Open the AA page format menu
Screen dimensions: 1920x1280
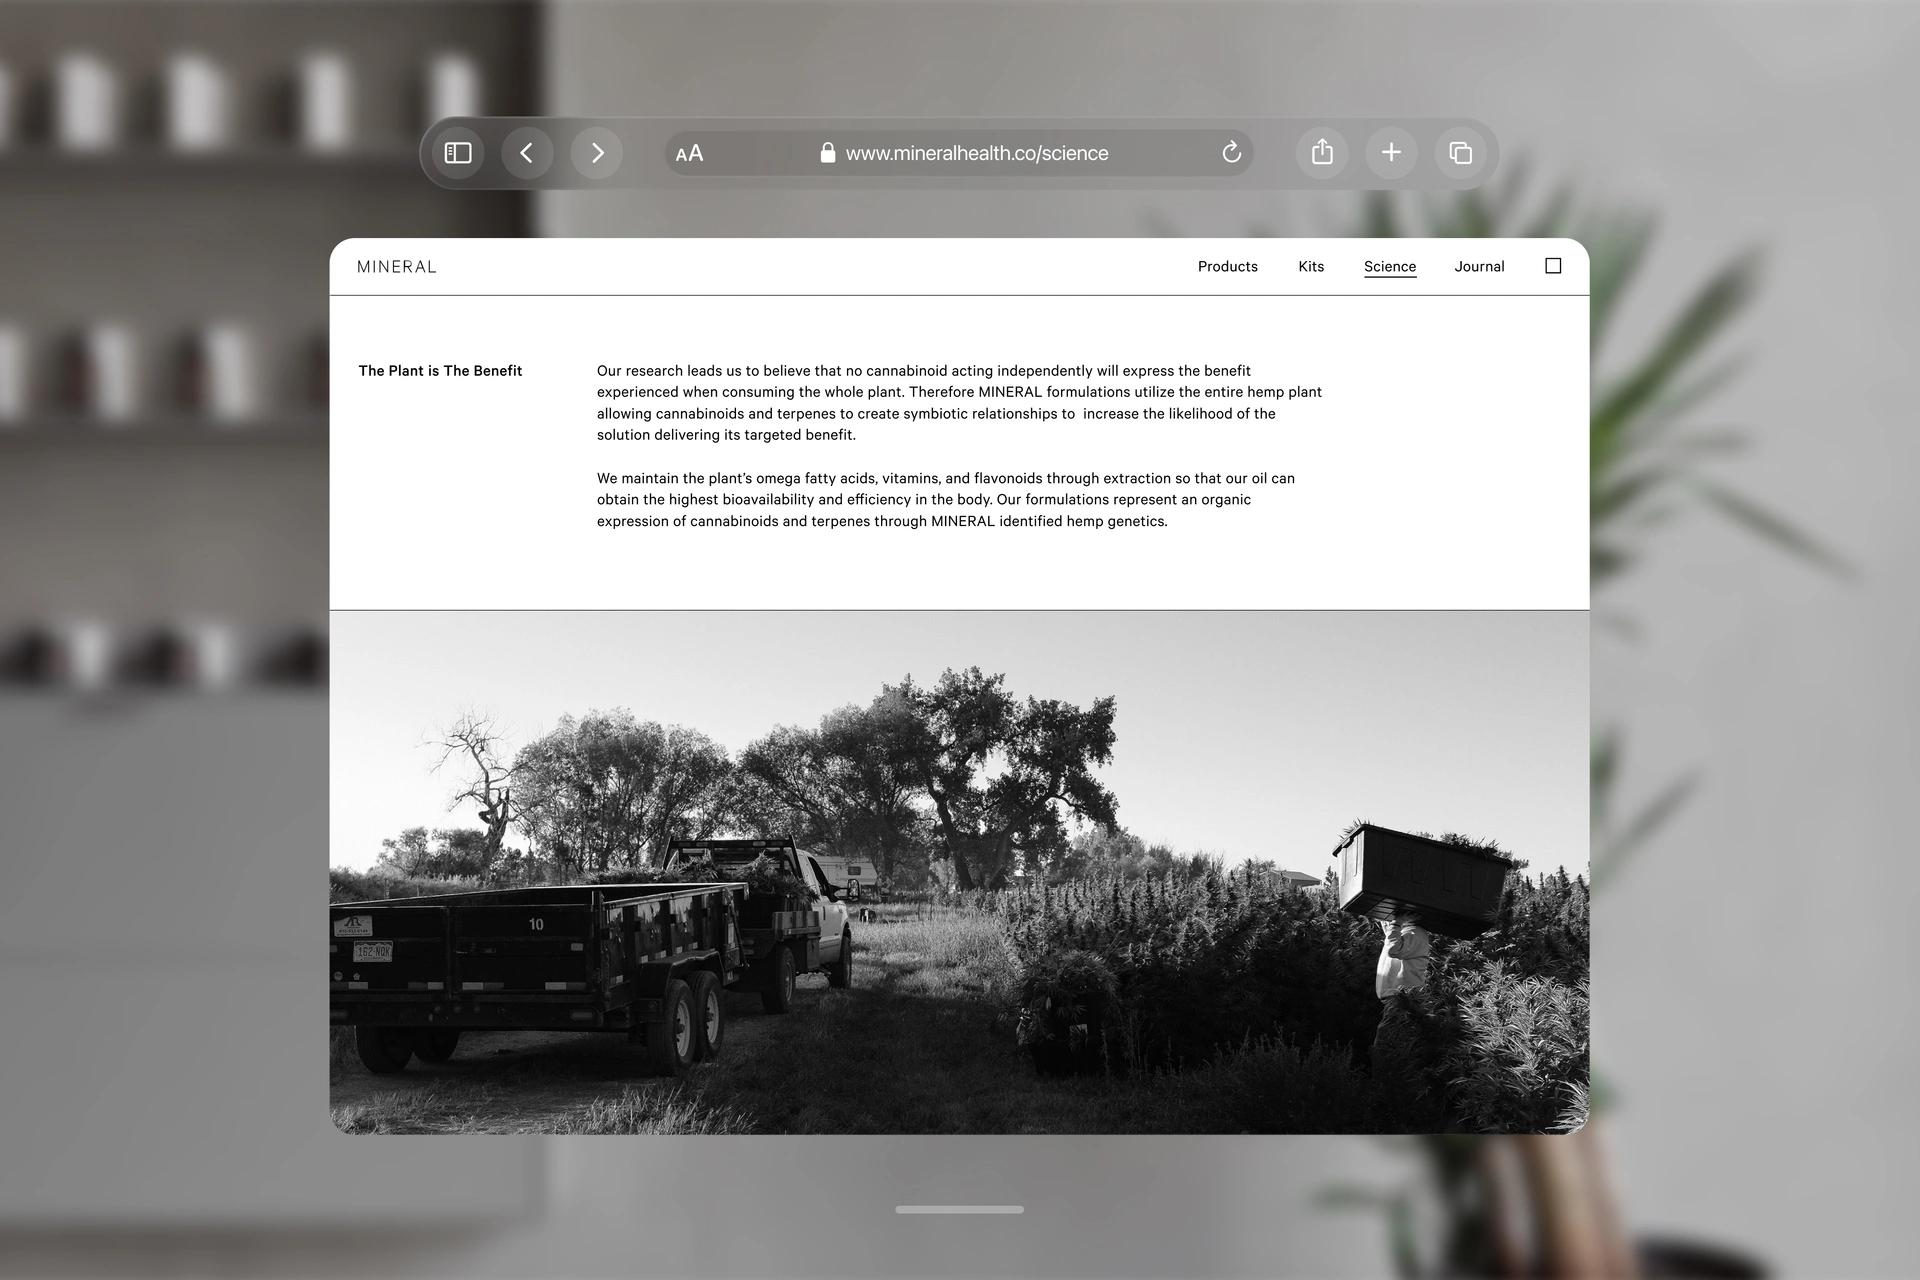(x=689, y=153)
